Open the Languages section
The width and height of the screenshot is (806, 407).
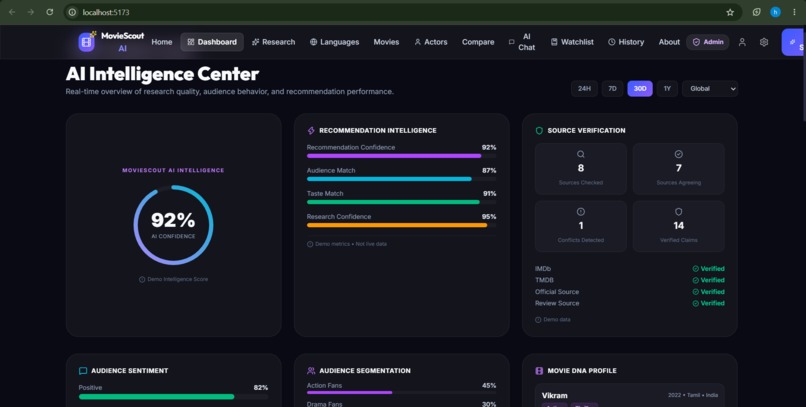334,42
